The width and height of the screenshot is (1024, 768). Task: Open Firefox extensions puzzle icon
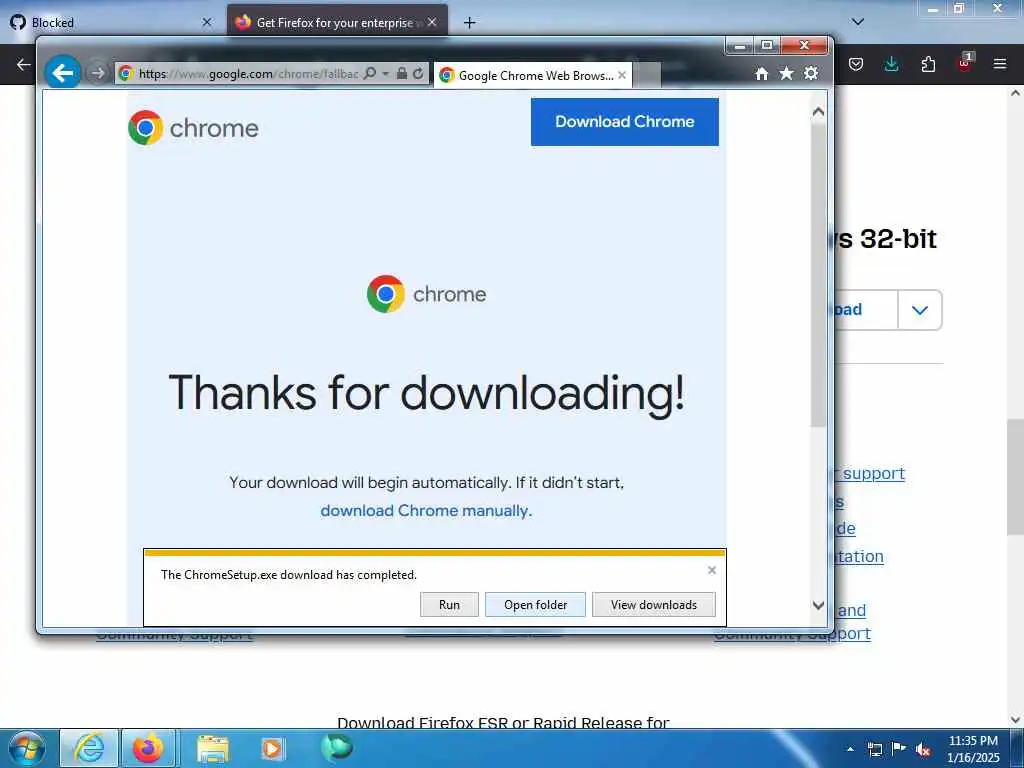928,64
